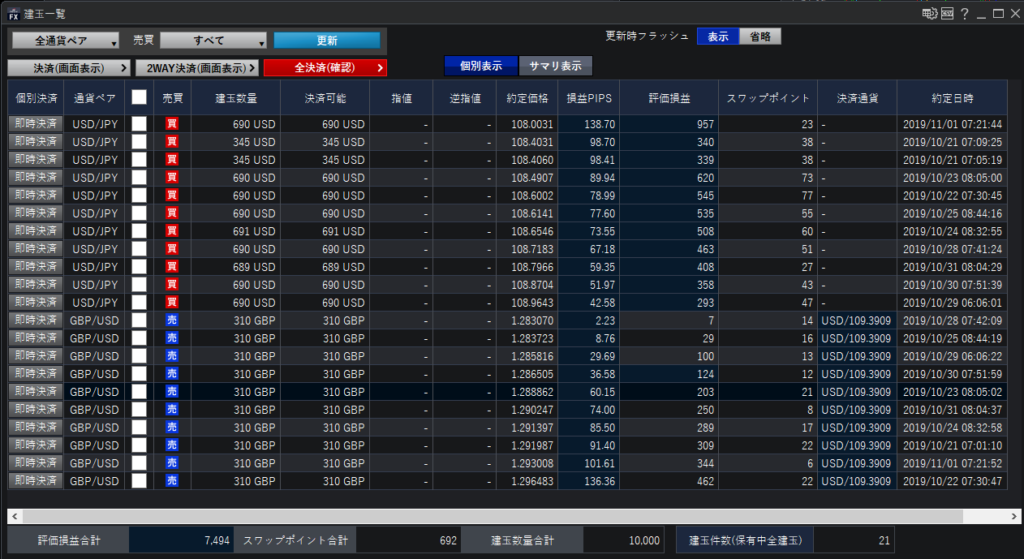Viewport: 1024px width, 559px height.
Task: Click the left arrow of the horizontal scrollbar
Action: (x=13, y=516)
